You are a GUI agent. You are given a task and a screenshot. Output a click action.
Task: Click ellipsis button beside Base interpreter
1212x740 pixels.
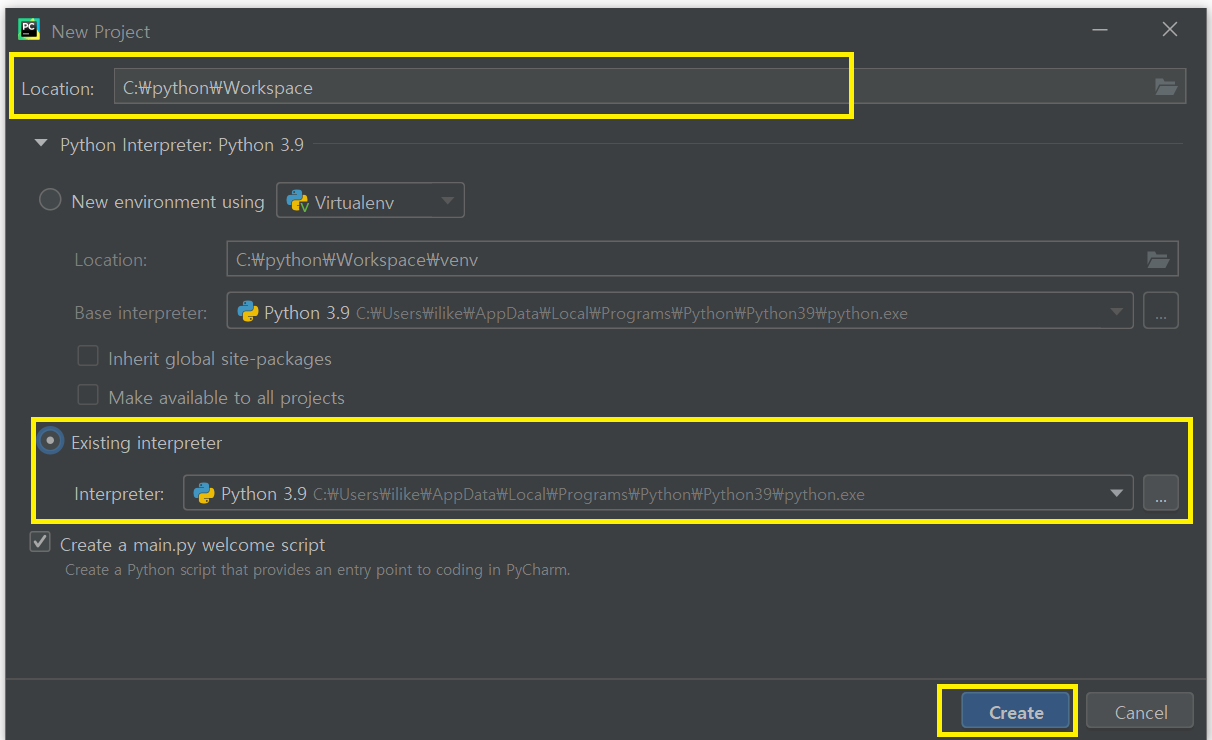[x=1160, y=312]
